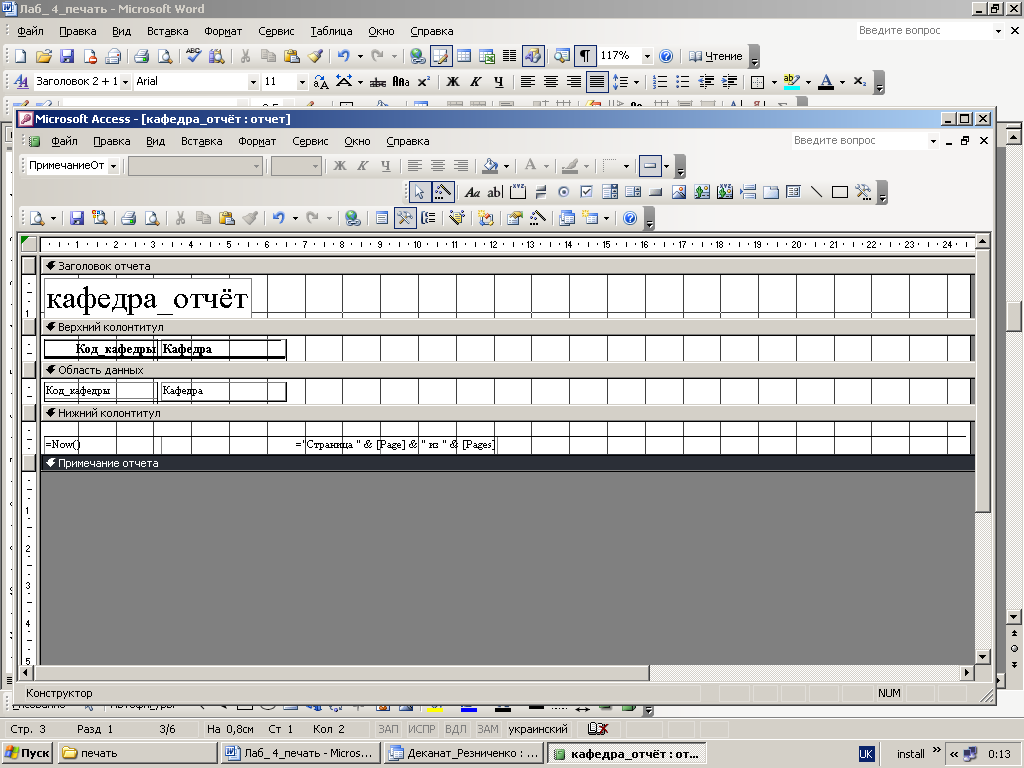
Task: Open Формат menu in Access
Action: [257, 141]
